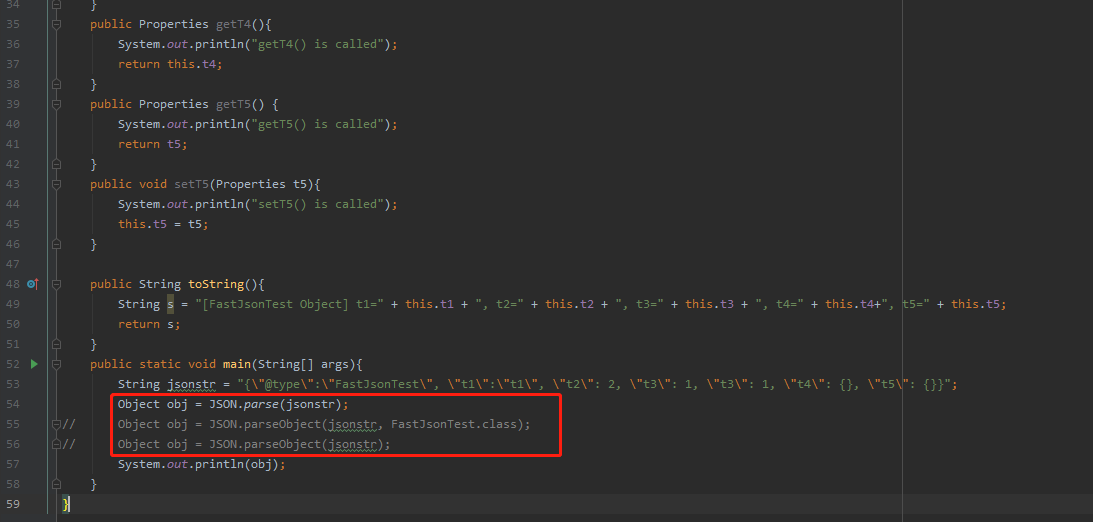Click the commented parseObject with FastJsonTest.class line
1093x522 pixels.
pyautogui.click(x=324, y=424)
